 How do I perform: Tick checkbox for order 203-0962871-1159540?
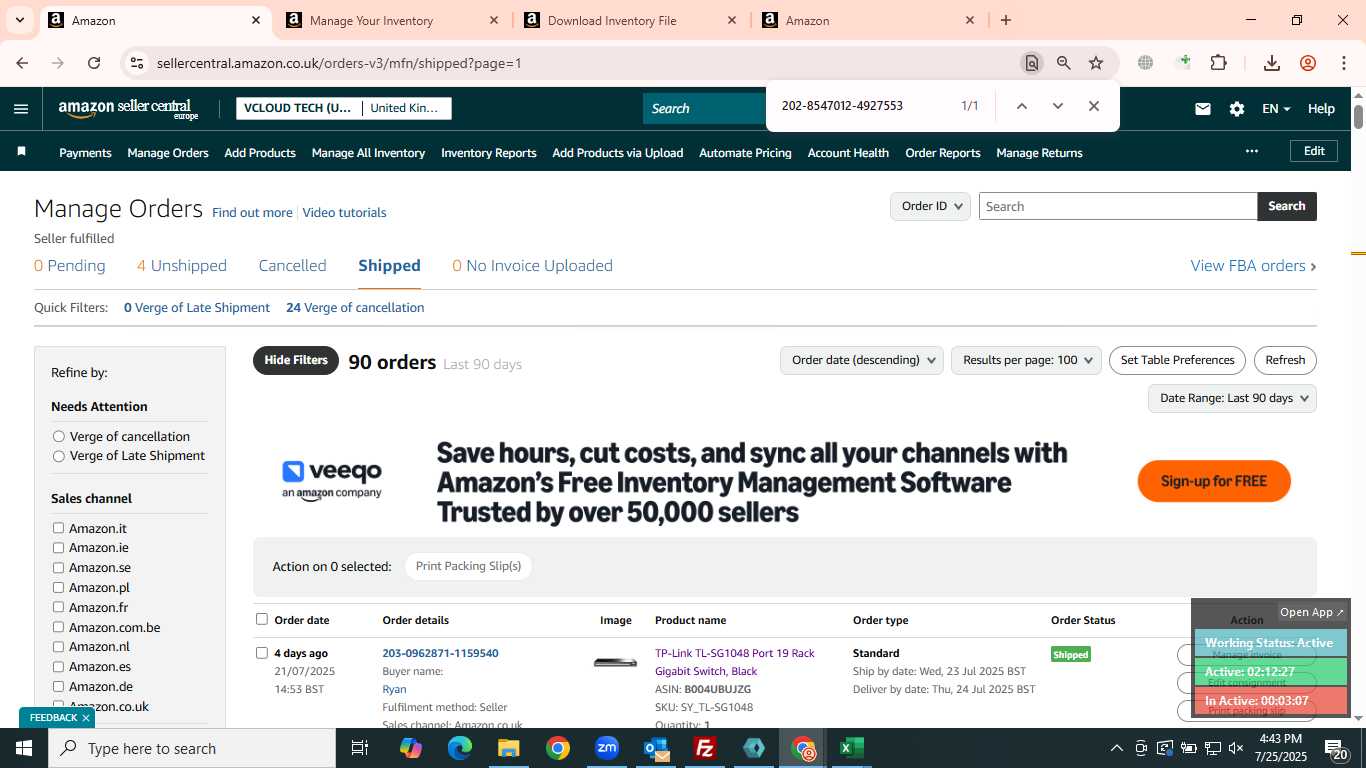tap(262, 653)
